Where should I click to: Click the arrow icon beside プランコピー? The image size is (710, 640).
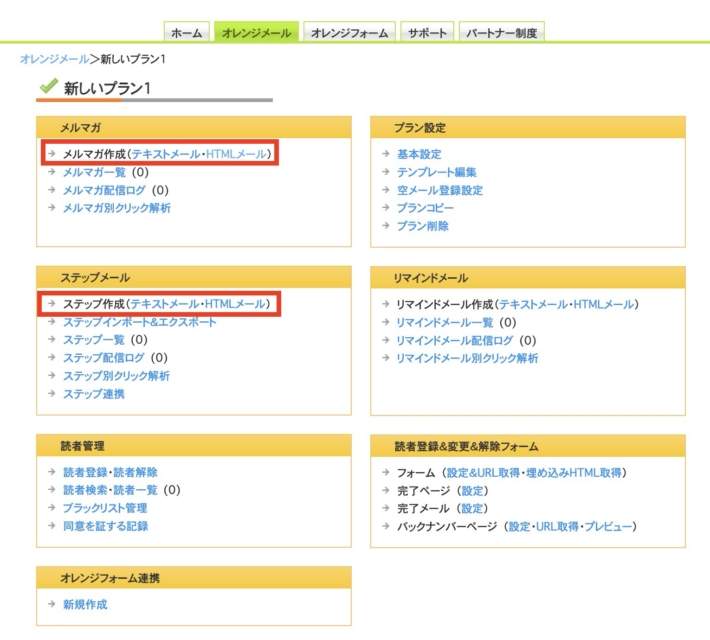[386, 207]
